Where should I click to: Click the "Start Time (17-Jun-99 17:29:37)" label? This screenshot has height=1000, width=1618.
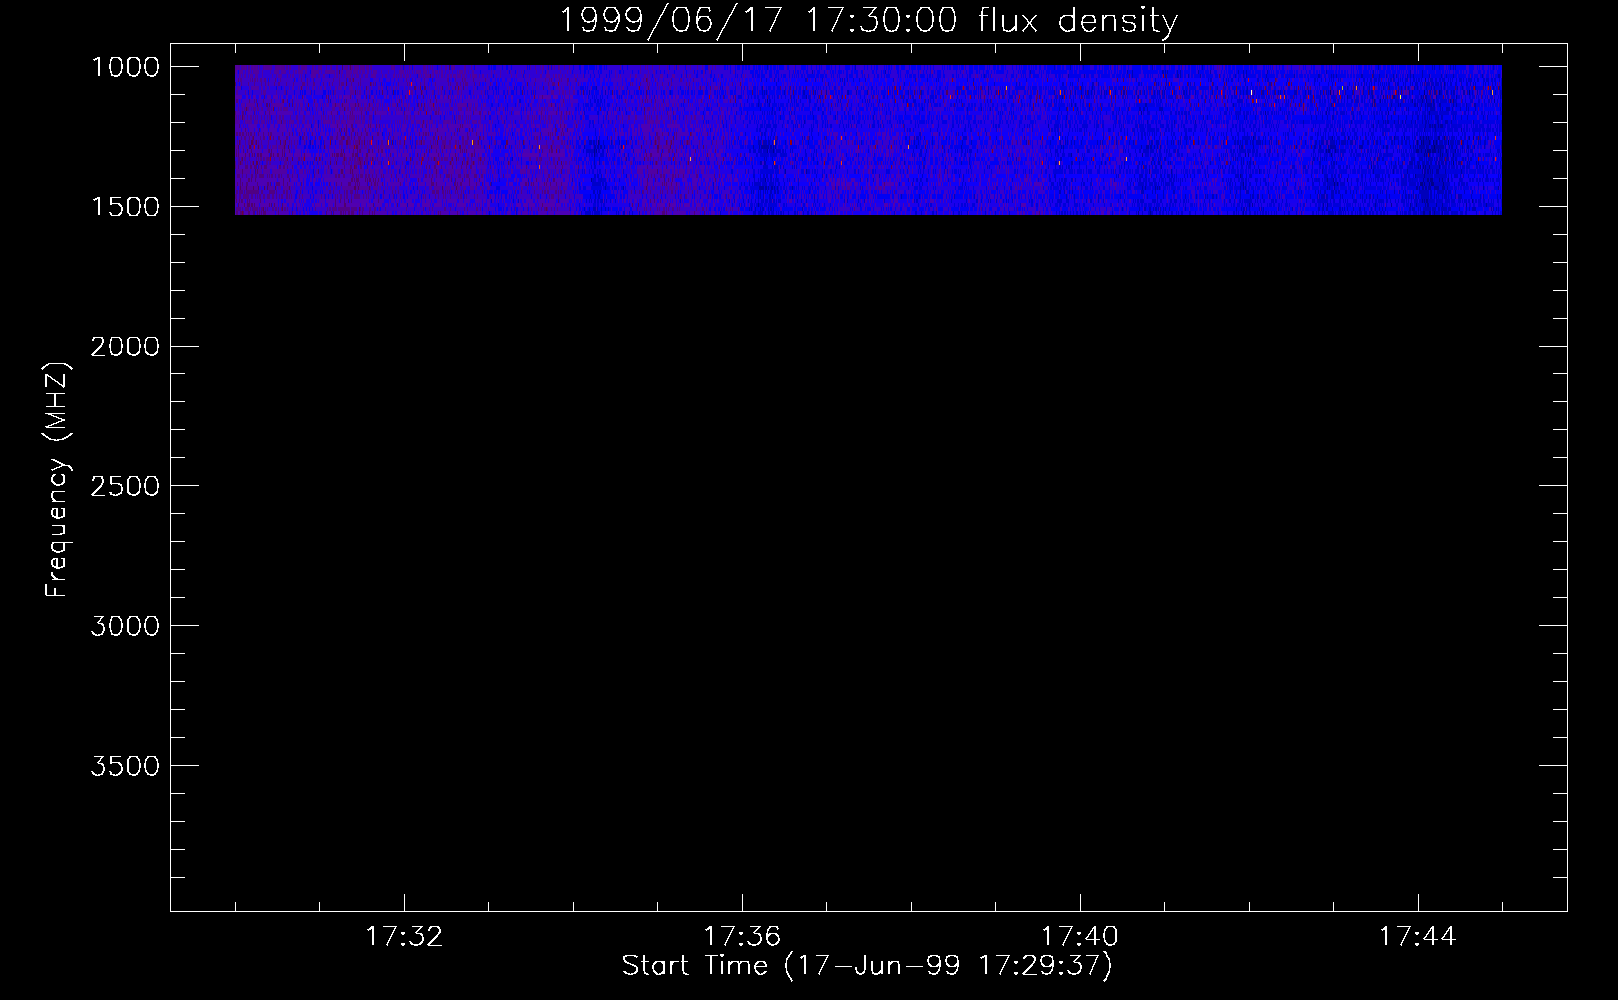point(867,966)
